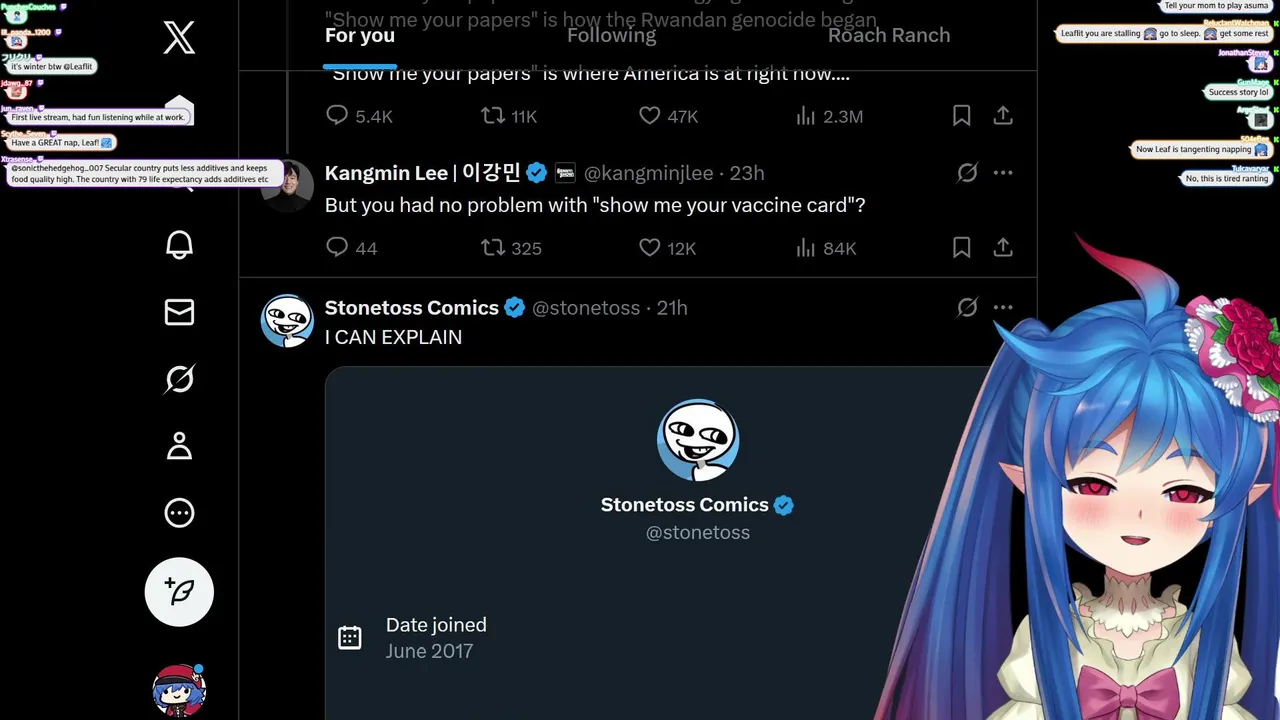The width and height of the screenshot is (1280, 720).
Task: Switch to the Roach Ranch tab
Action: tap(889, 35)
